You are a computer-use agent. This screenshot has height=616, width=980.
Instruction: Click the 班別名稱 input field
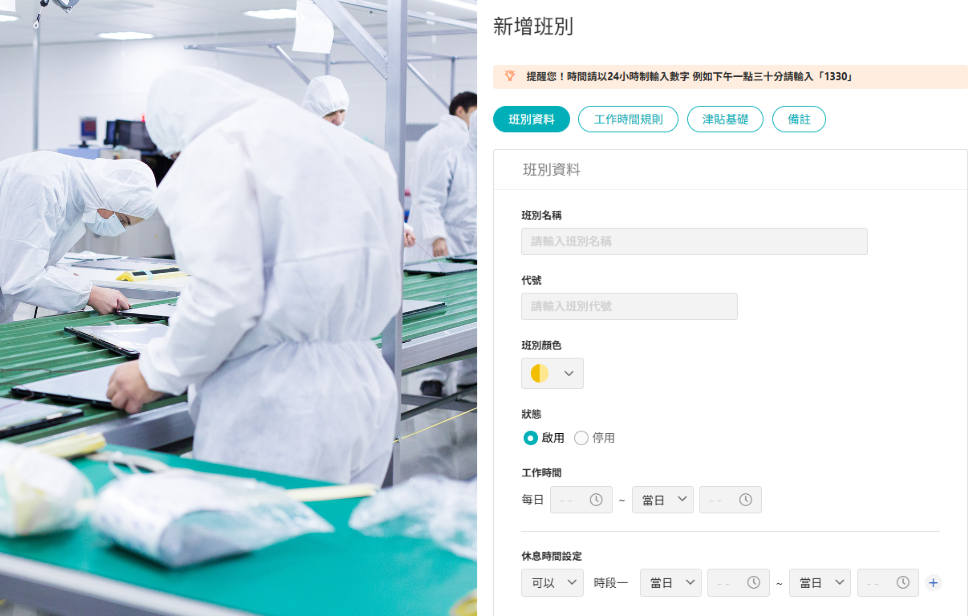tap(694, 241)
